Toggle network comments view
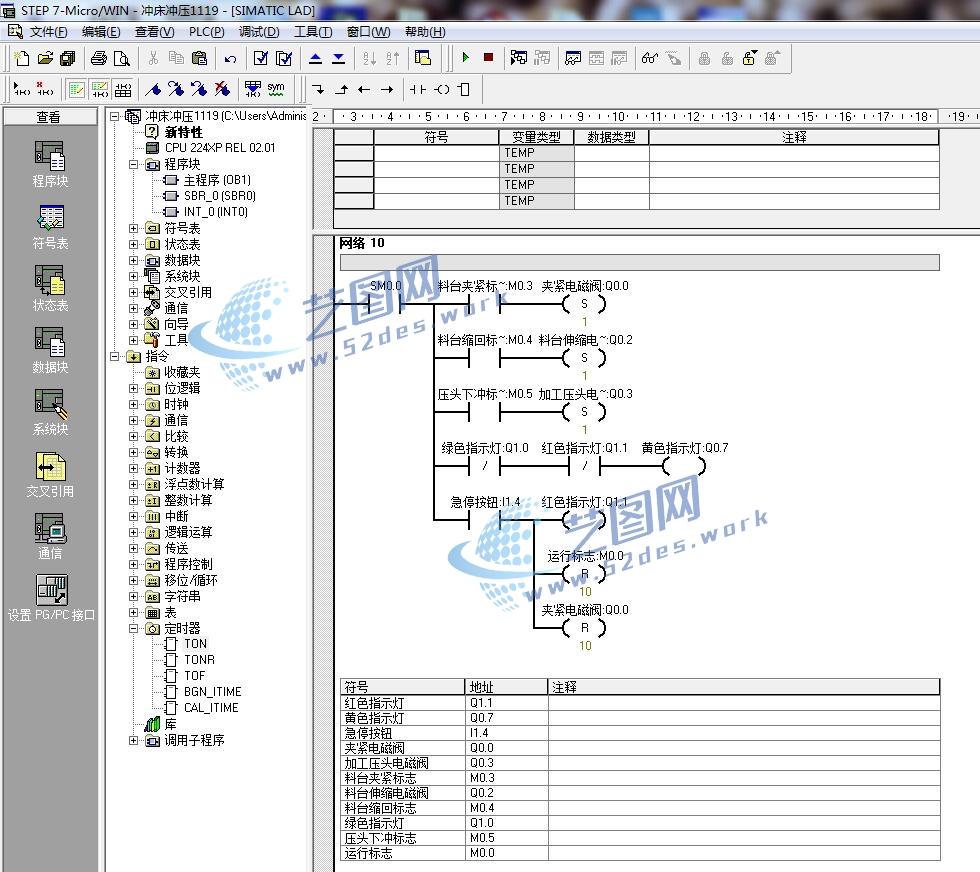Screen dimensions: 980x872 [99, 89]
